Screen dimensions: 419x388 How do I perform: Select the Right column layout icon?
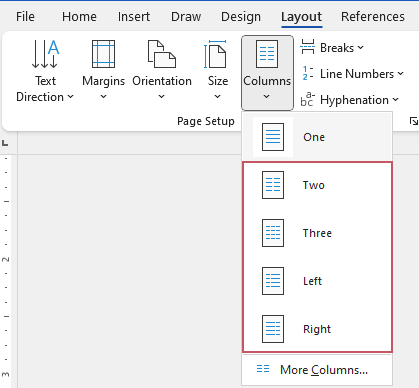coord(273,329)
